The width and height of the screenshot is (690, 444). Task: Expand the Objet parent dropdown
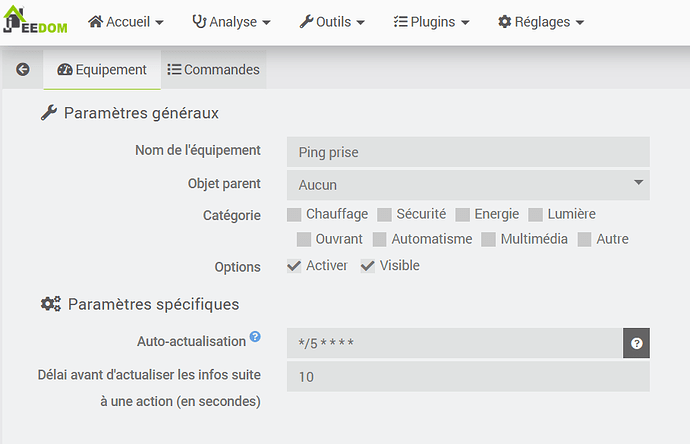[468, 185]
